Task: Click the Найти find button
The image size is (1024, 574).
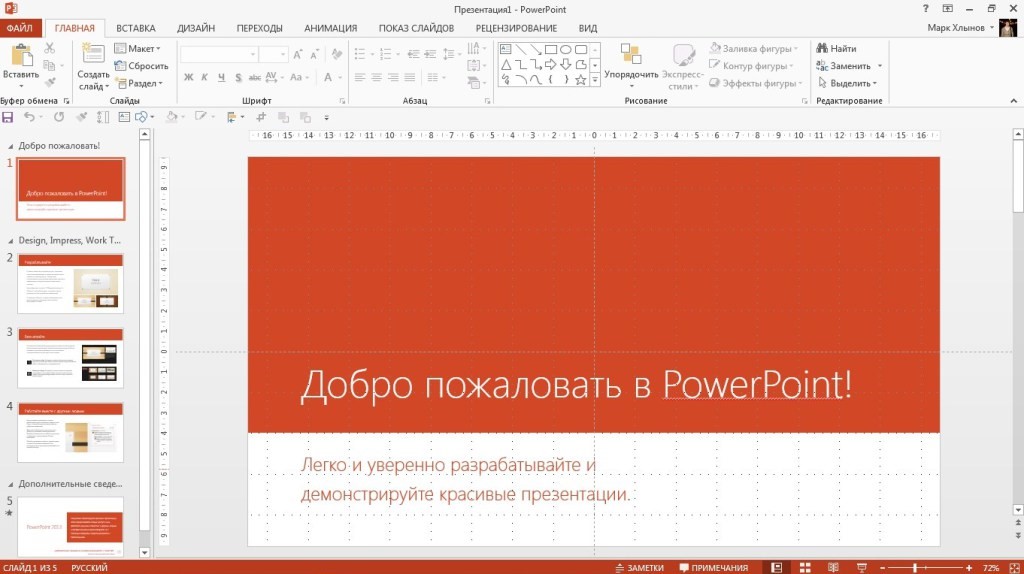Action: click(836, 48)
